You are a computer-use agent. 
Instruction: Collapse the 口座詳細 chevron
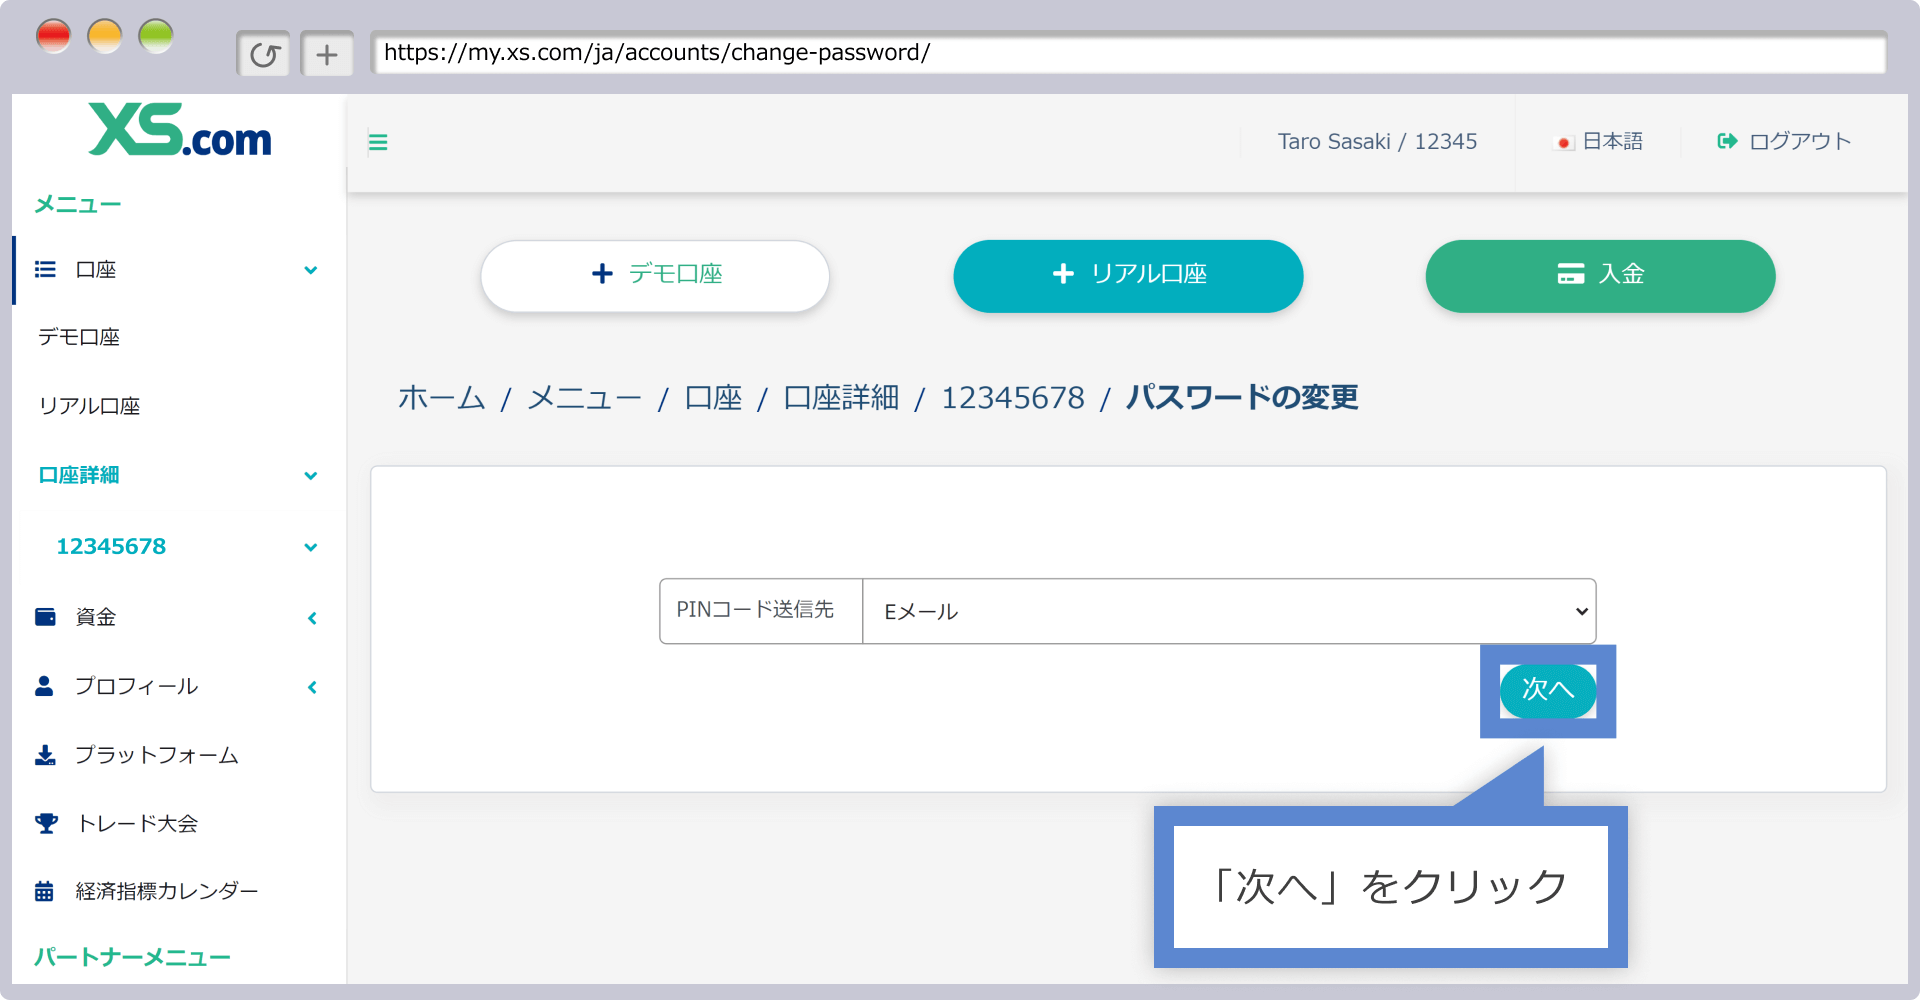(311, 476)
